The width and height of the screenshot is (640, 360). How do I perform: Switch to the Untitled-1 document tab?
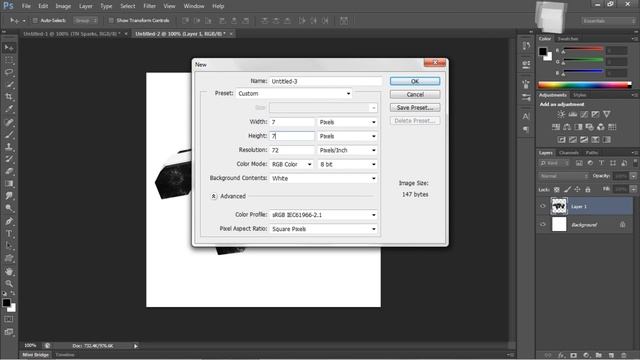tap(72, 34)
